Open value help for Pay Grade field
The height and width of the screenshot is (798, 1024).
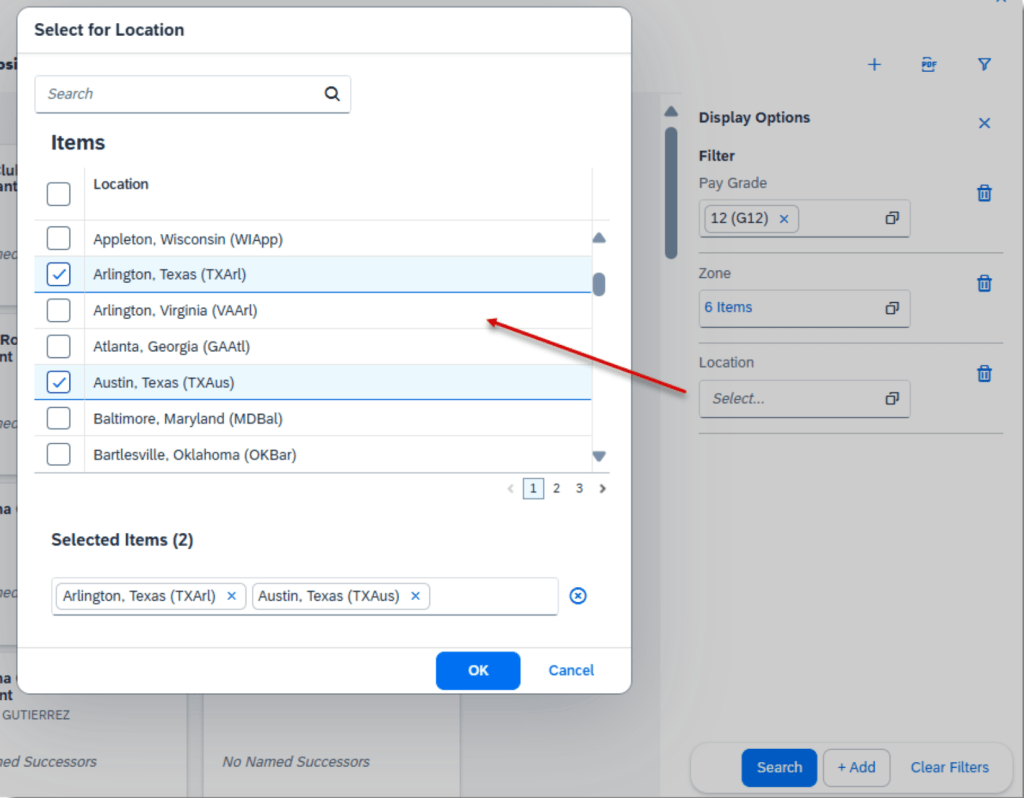point(892,218)
